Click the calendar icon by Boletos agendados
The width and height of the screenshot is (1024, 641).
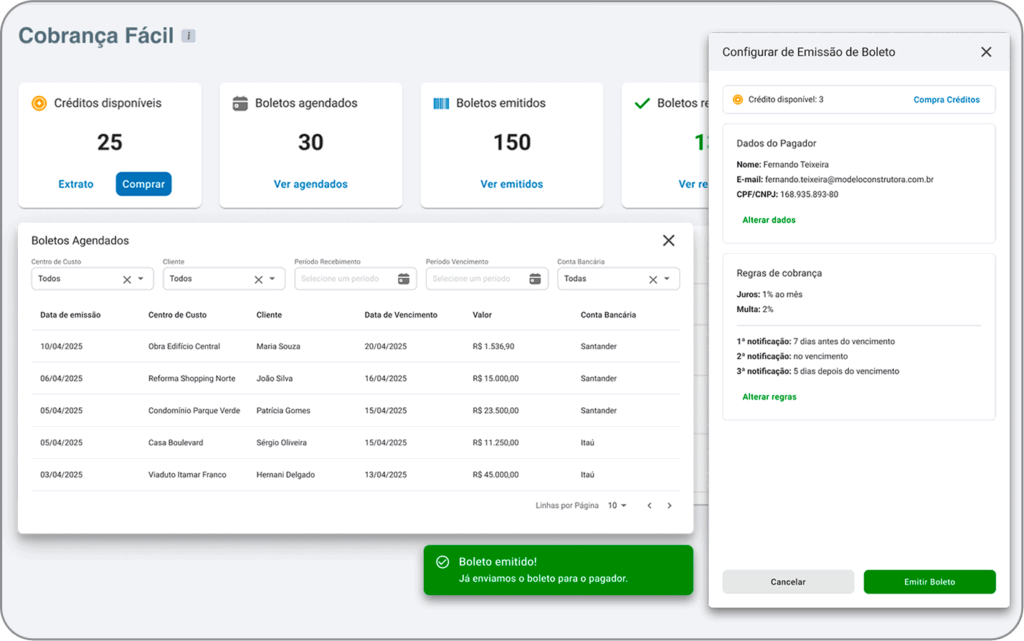[240, 103]
